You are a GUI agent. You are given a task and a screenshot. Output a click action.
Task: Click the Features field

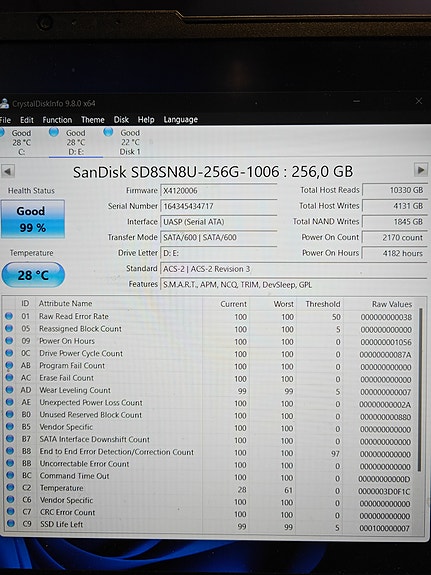293,285
